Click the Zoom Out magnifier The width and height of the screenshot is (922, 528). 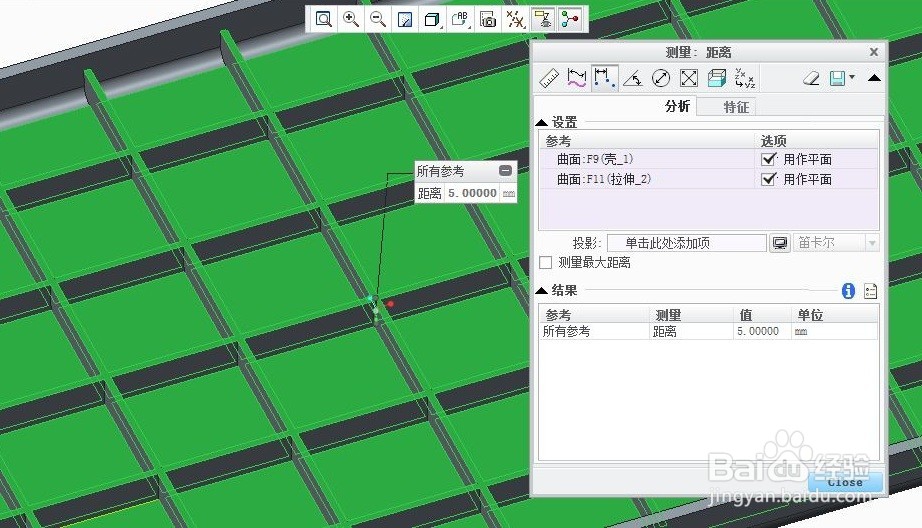click(x=378, y=19)
